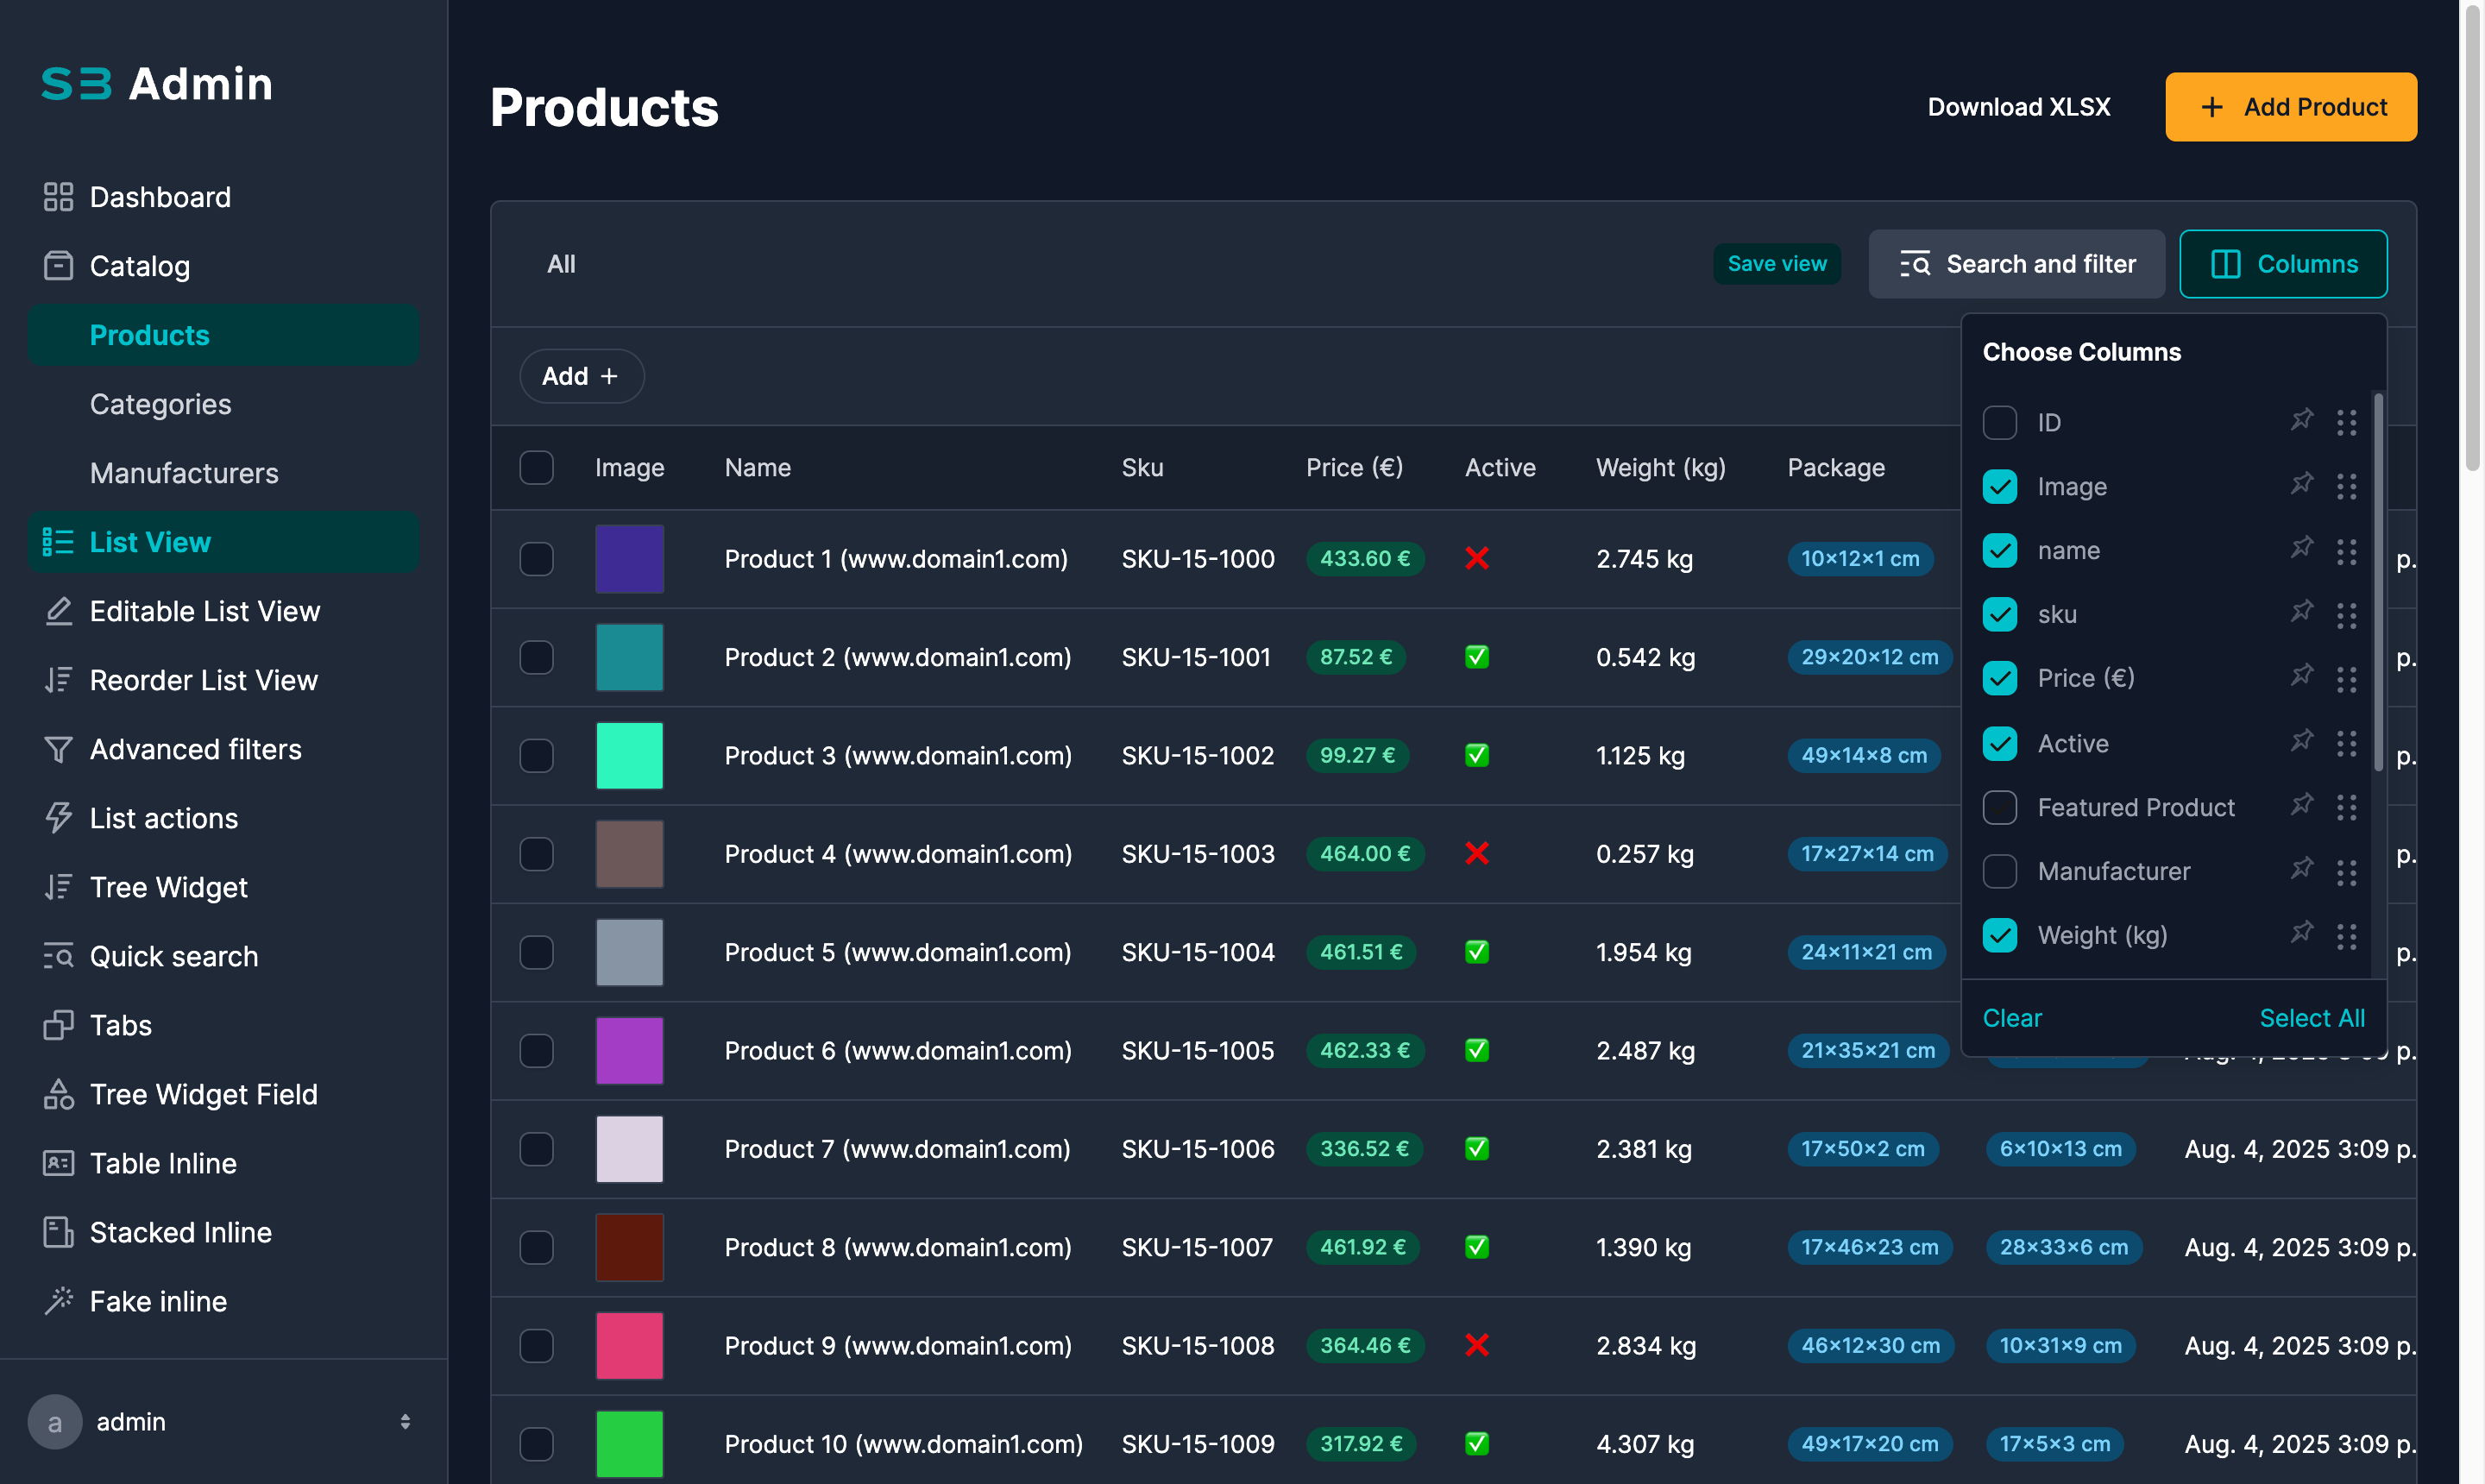
Task: Click the Dashboard grid icon in sidebar
Action: (x=58, y=197)
